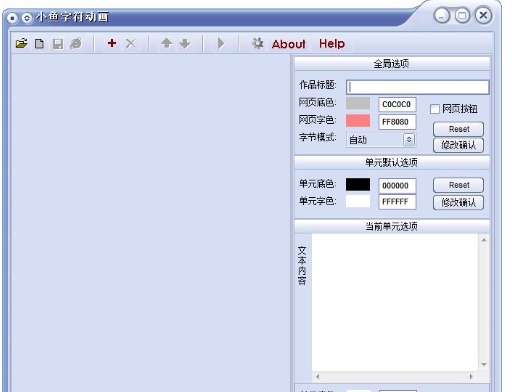Image resolution: width=512 pixels, height=392 pixels.
Task: Click Reset in 单元默认选项 section
Action: coord(458,185)
